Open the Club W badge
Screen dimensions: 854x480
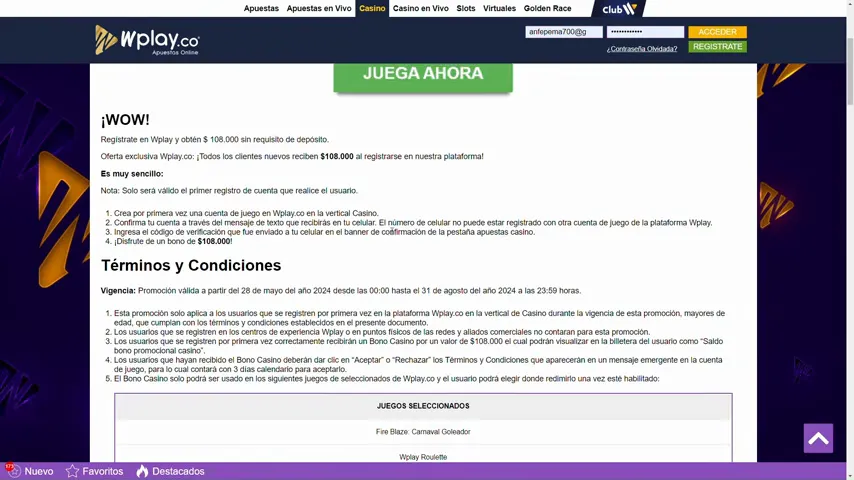(x=619, y=9)
